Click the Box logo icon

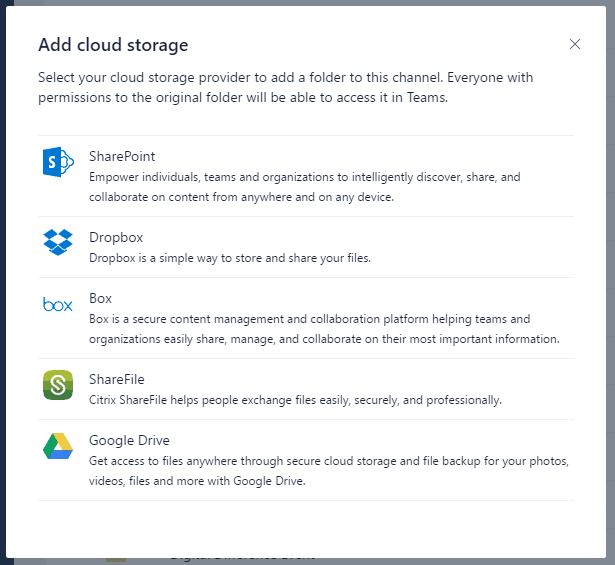pyautogui.click(x=58, y=304)
